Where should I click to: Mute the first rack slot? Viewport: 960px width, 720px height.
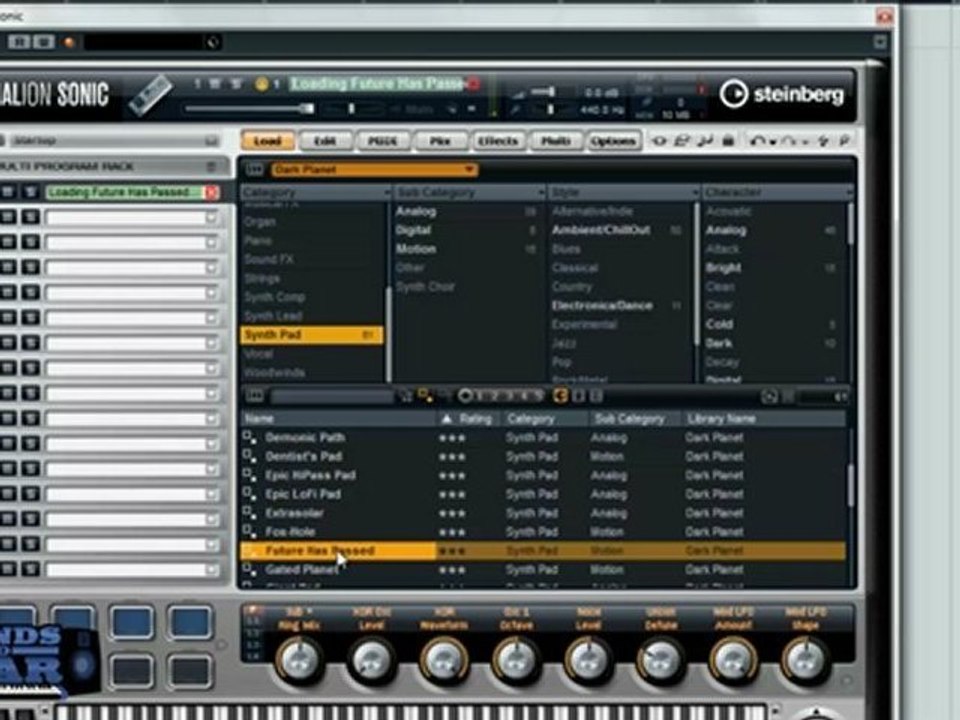click(8, 192)
